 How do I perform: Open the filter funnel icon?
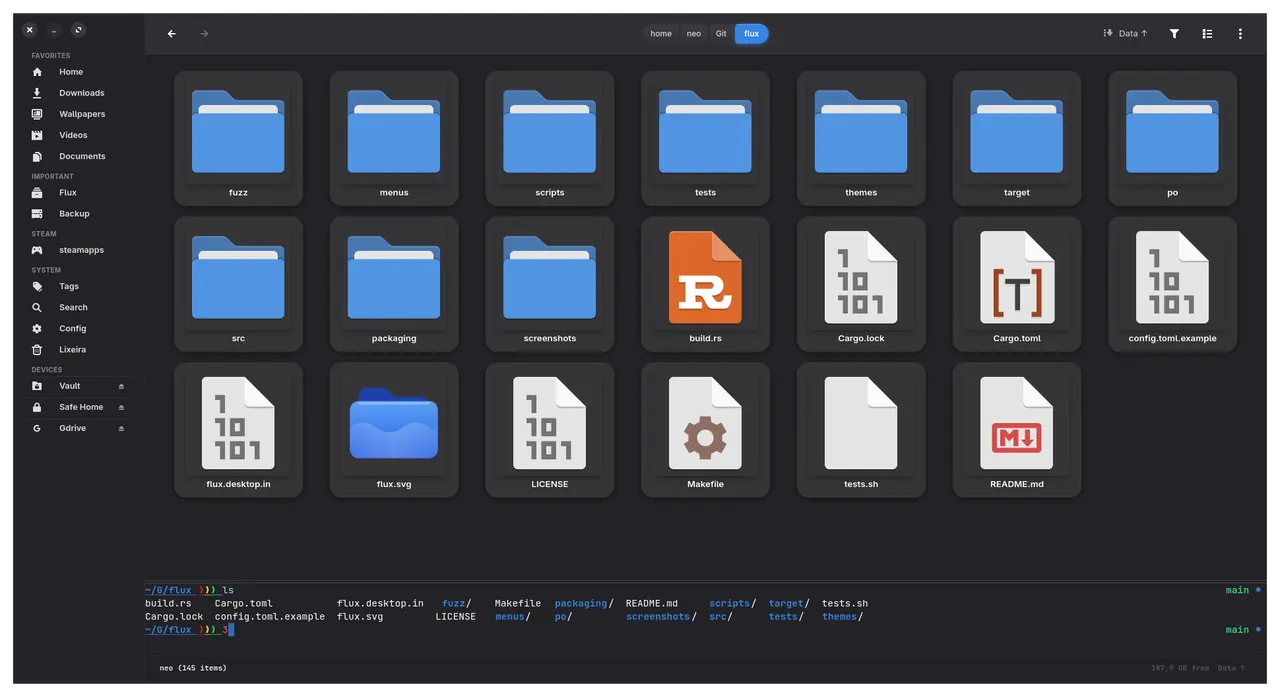pos(1174,34)
